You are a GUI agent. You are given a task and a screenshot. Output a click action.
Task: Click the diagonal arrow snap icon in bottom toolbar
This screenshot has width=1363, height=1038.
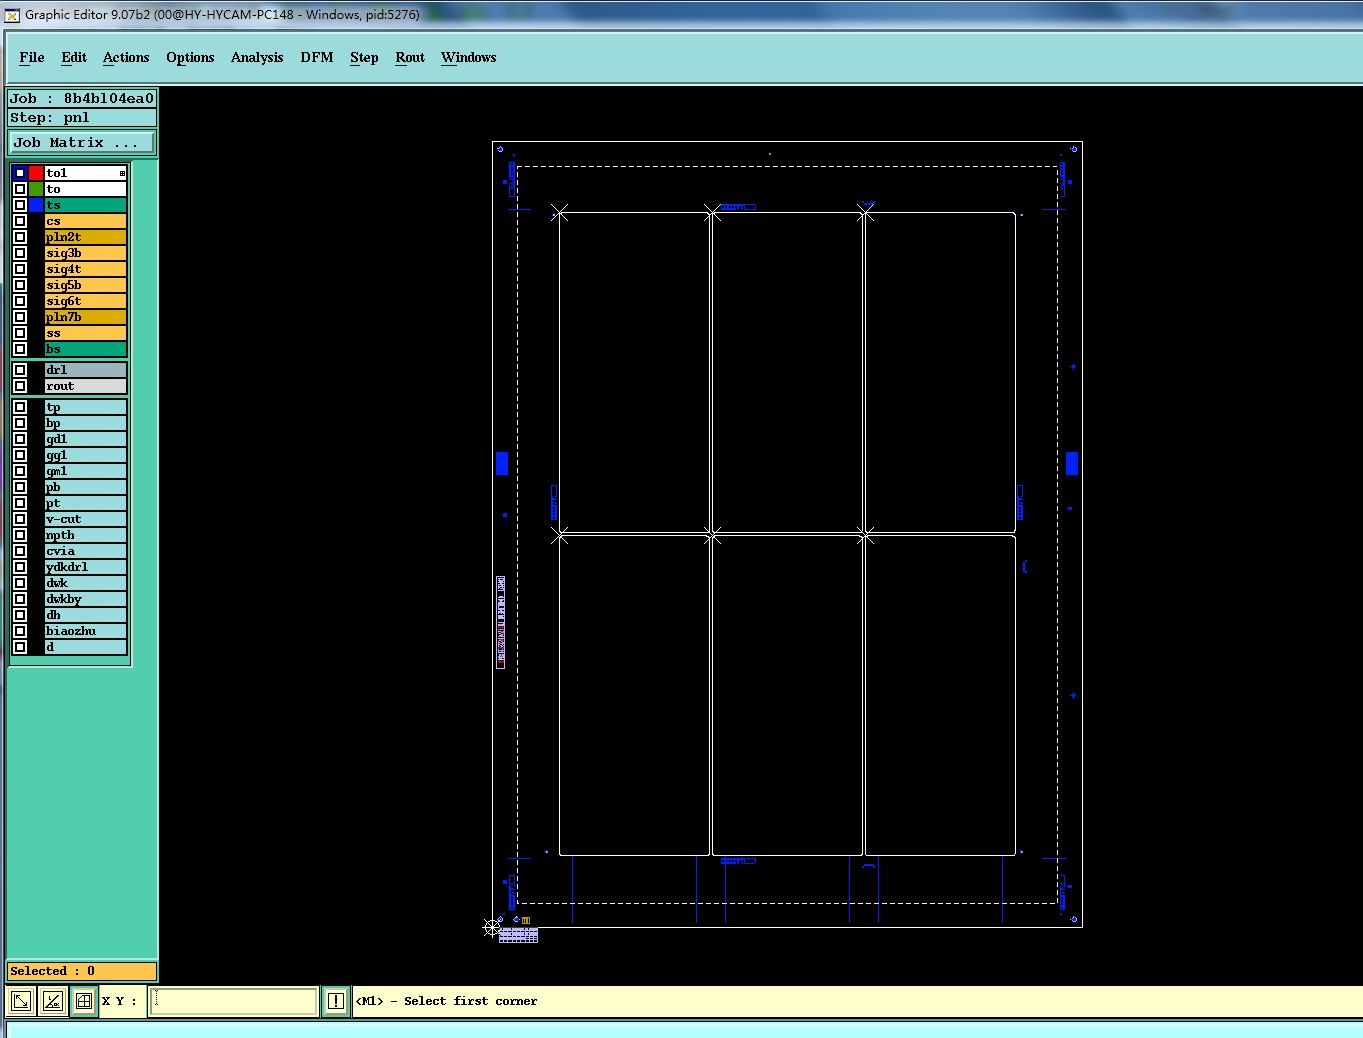(21, 1001)
